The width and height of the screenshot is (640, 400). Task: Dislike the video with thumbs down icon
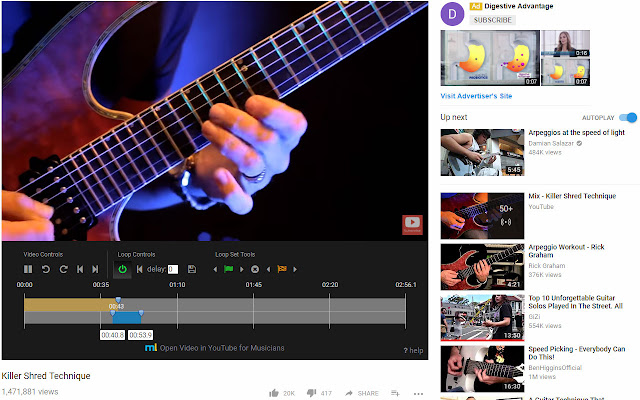click(311, 393)
